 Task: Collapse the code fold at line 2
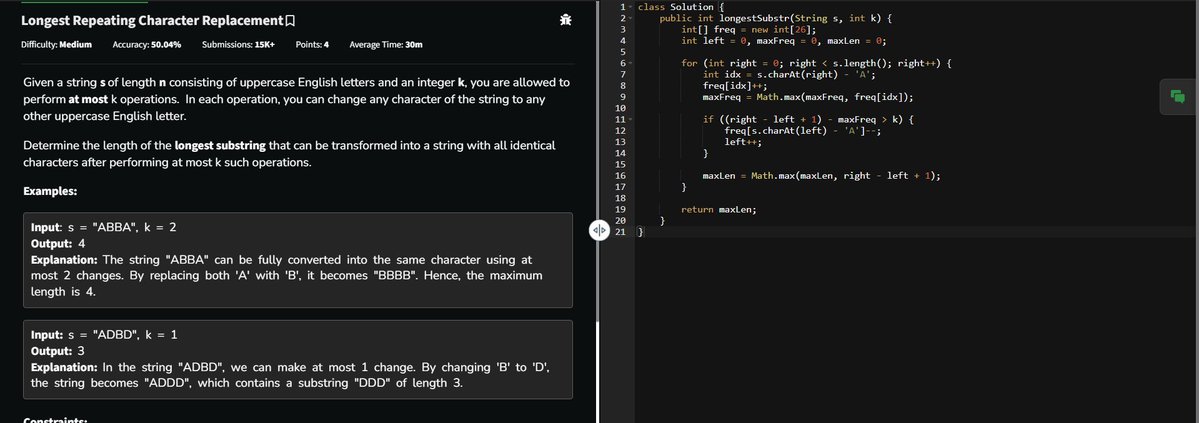pyautogui.click(x=631, y=18)
